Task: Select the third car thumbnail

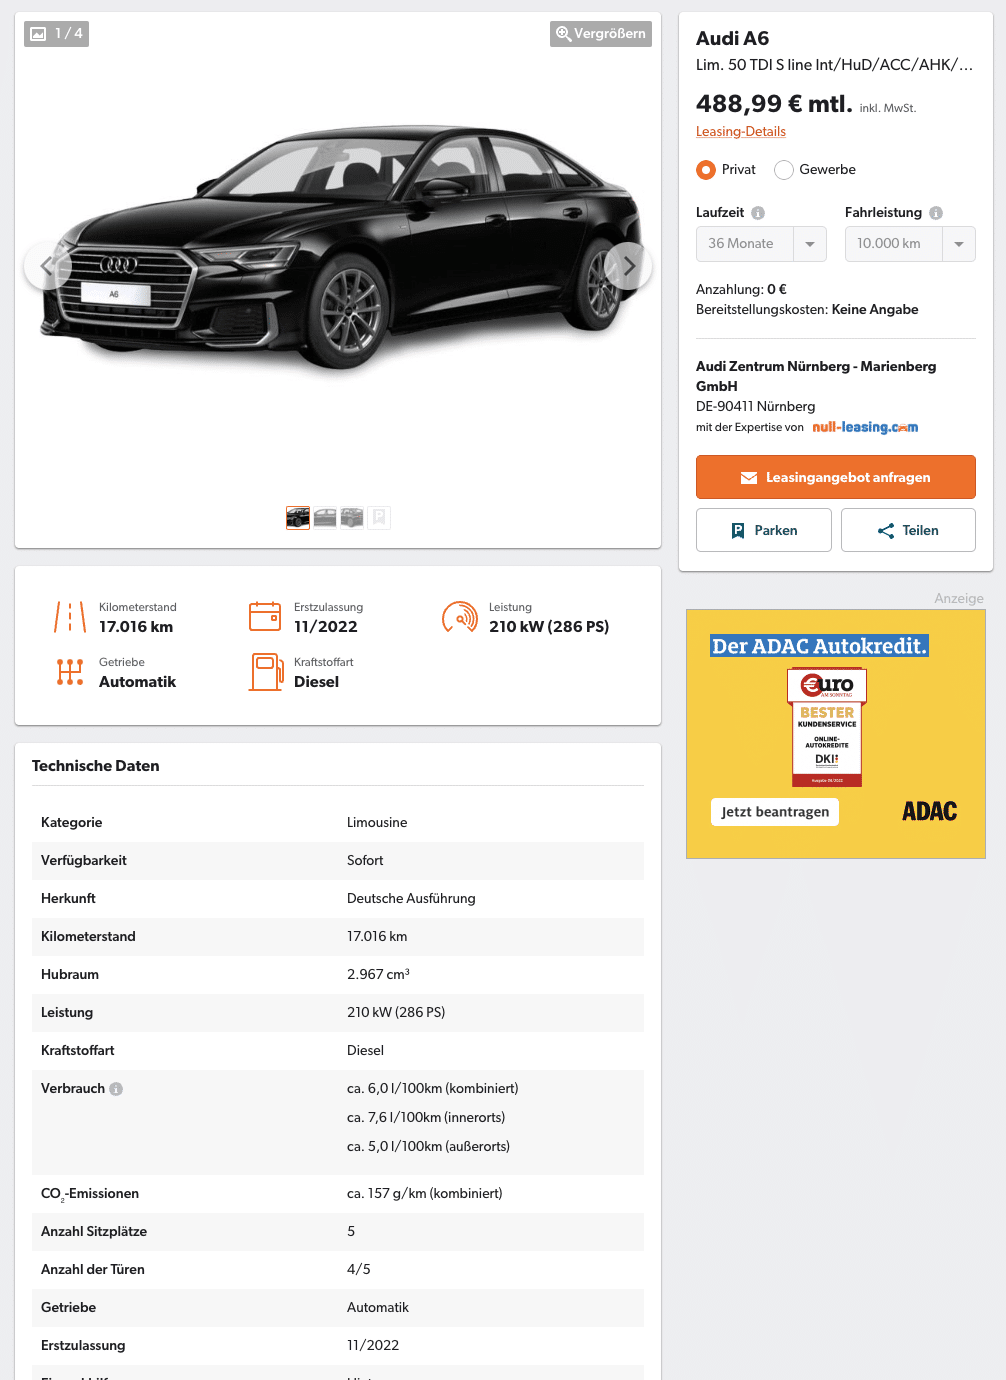Action: [352, 518]
